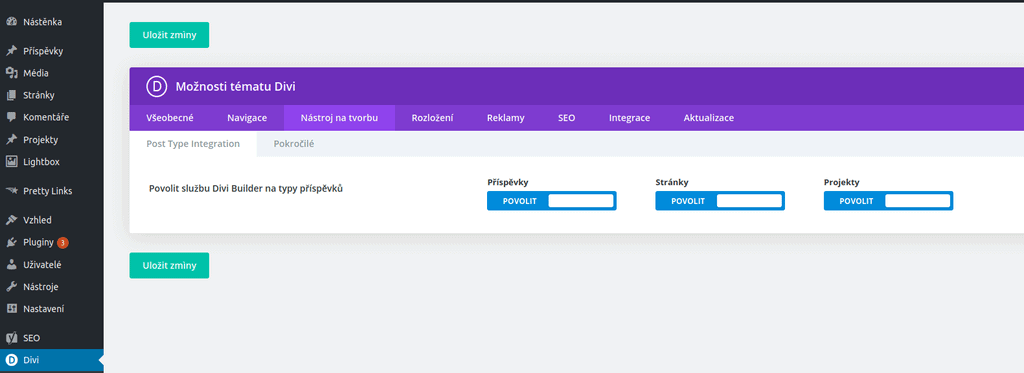
Task: Click the Pretty Links star icon
Action: coord(11,191)
